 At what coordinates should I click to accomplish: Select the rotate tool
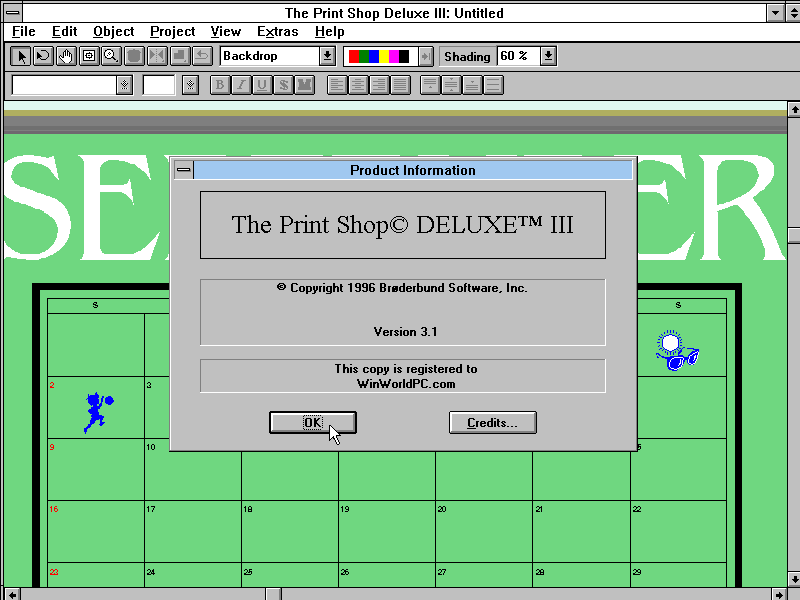[x=42, y=56]
